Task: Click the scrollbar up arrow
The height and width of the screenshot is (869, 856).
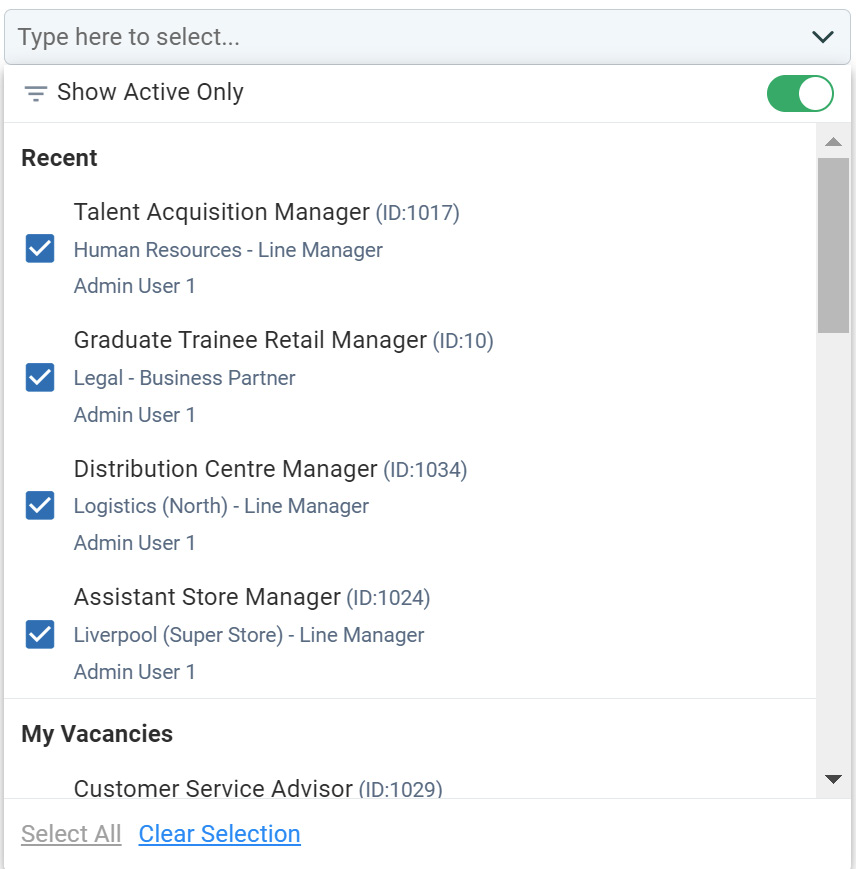Action: pos(833,142)
